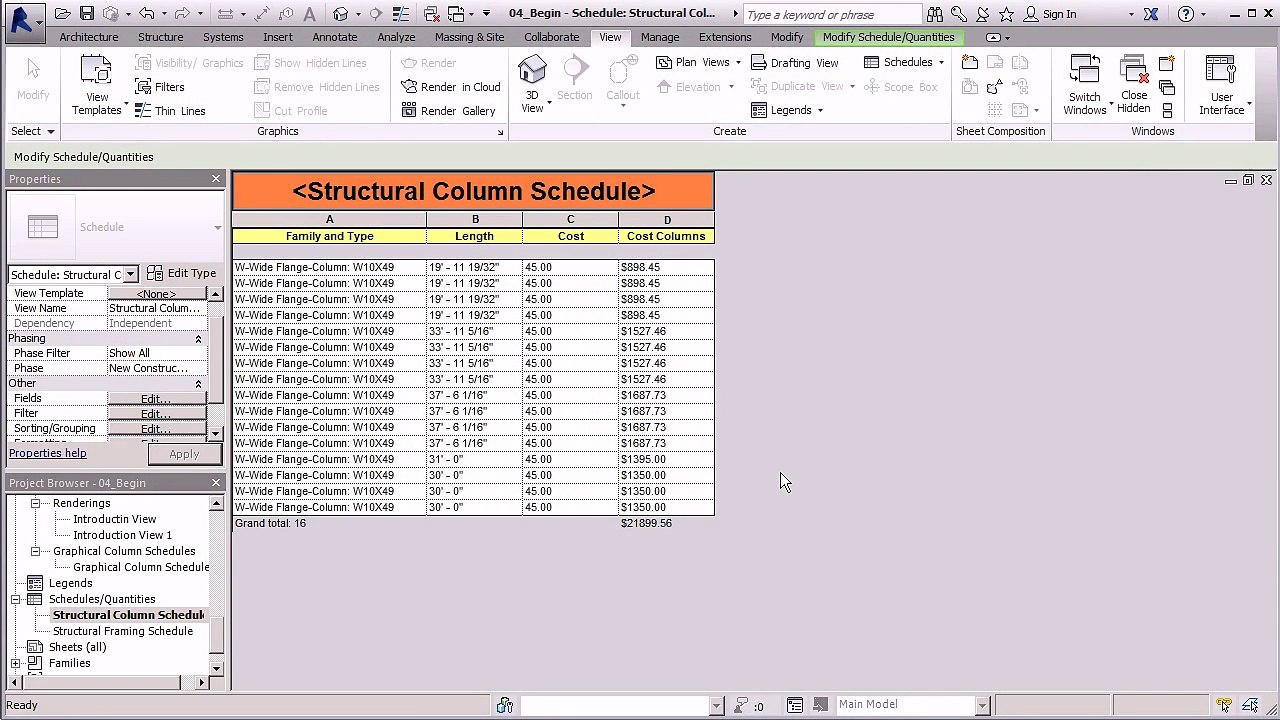Click the Open file icon in quick access toolbar
Viewport: 1280px width, 720px height.
pos(62,14)
